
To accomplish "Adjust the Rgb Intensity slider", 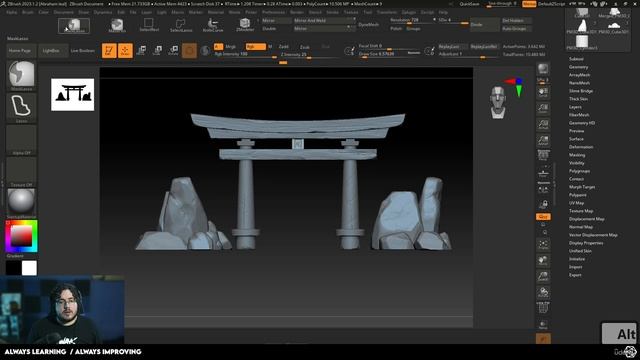I will point(245,54).
